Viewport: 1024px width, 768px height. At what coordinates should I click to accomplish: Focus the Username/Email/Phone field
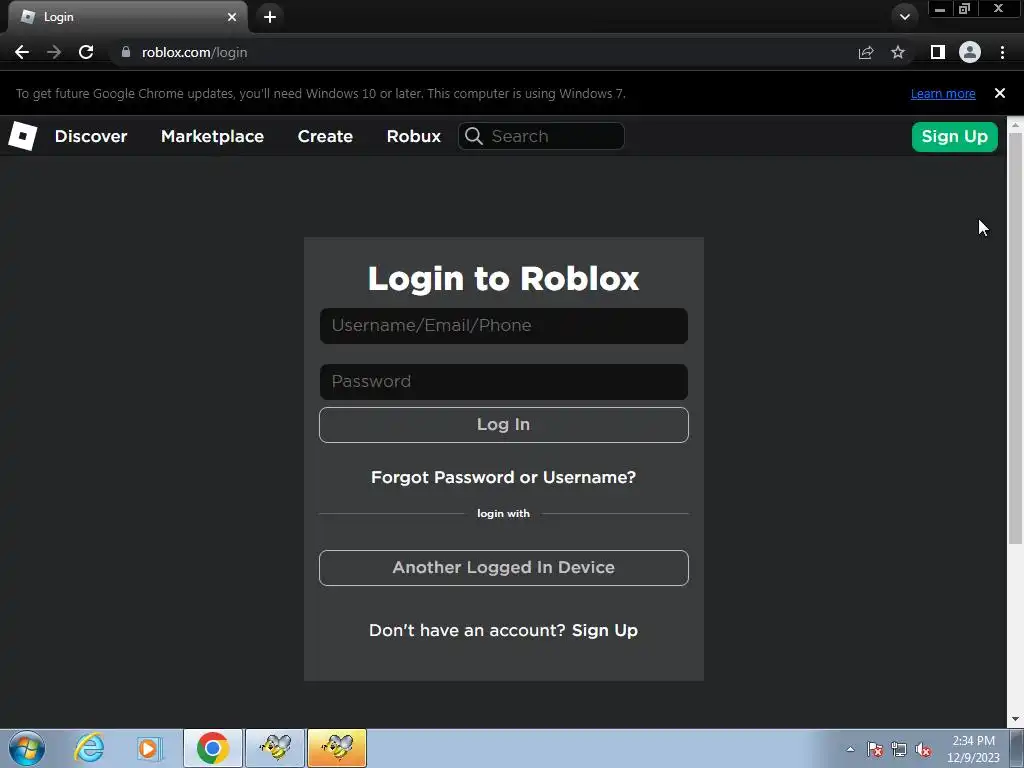click(504, 326)
